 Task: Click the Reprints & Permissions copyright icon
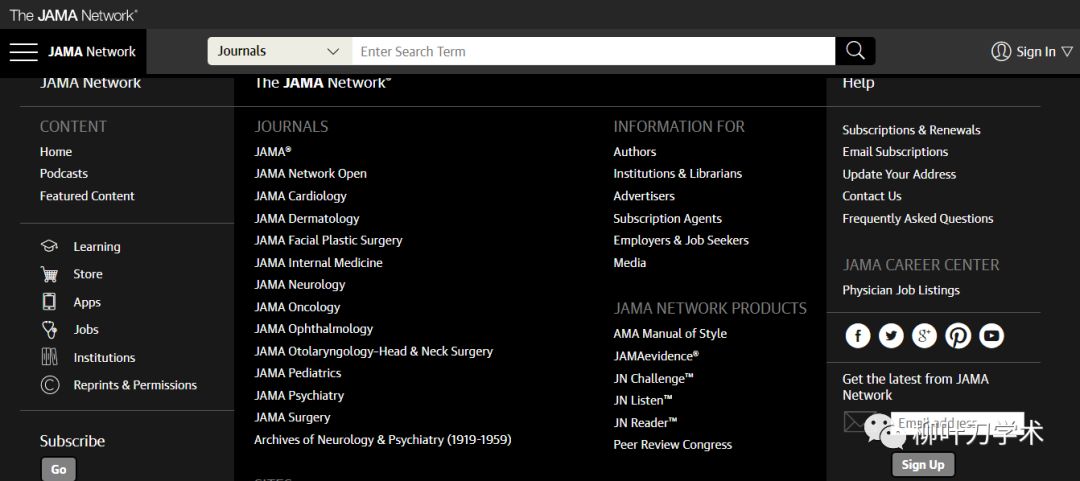point(49,385)
